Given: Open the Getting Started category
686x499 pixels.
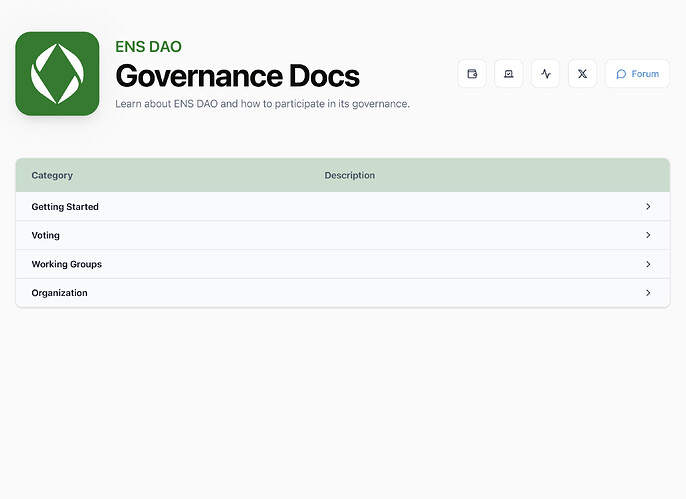Looking at the screenshot, I should pyautogui.click(x=65, y=207).
